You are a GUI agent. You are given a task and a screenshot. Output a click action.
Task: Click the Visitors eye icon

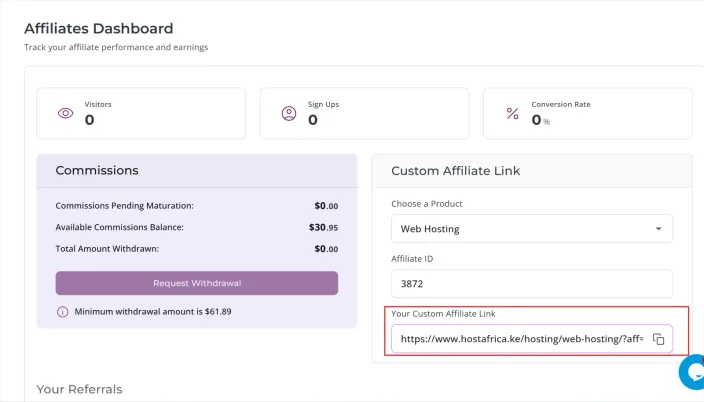(x=66, y=113)
